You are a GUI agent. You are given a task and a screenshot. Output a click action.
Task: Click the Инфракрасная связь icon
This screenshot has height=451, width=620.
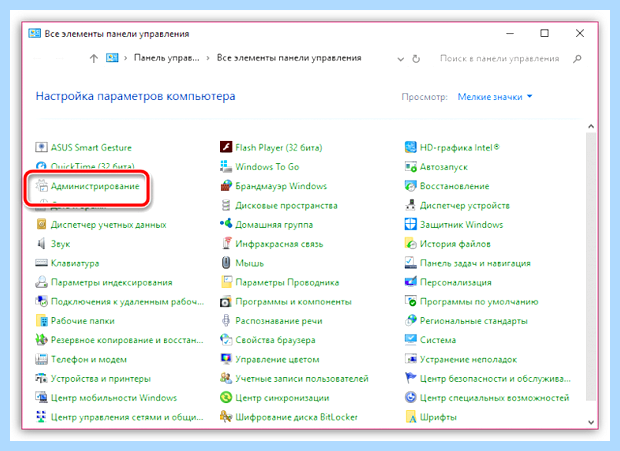coord(226,243)
